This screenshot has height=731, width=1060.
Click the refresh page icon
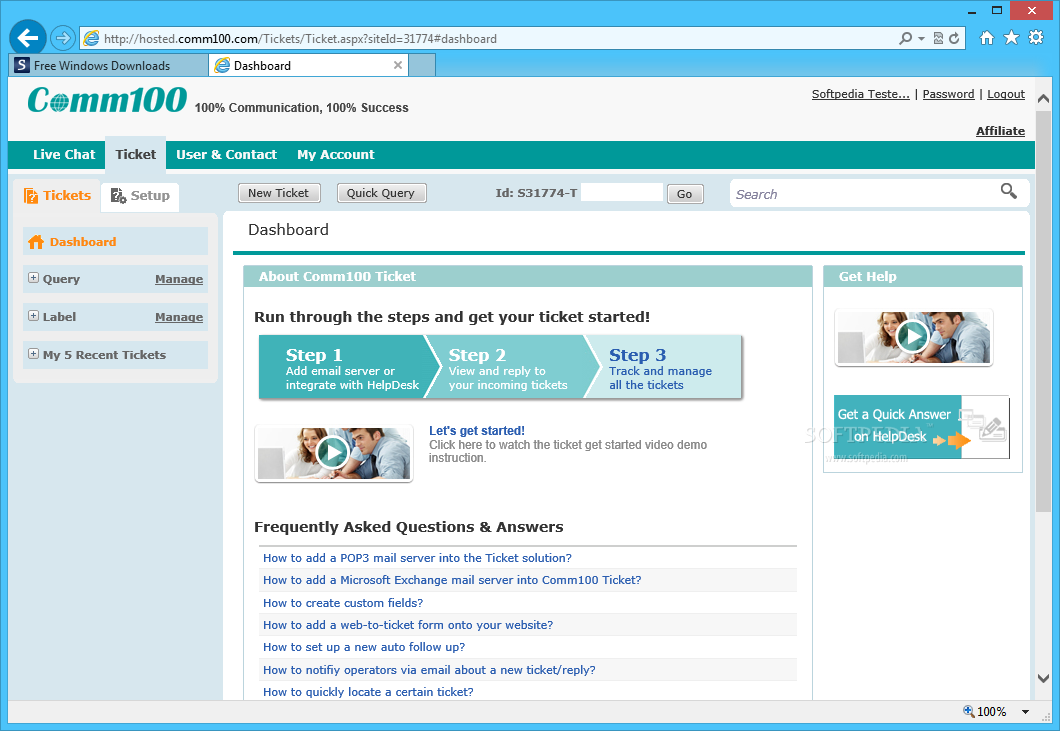(x=954, y=39)
